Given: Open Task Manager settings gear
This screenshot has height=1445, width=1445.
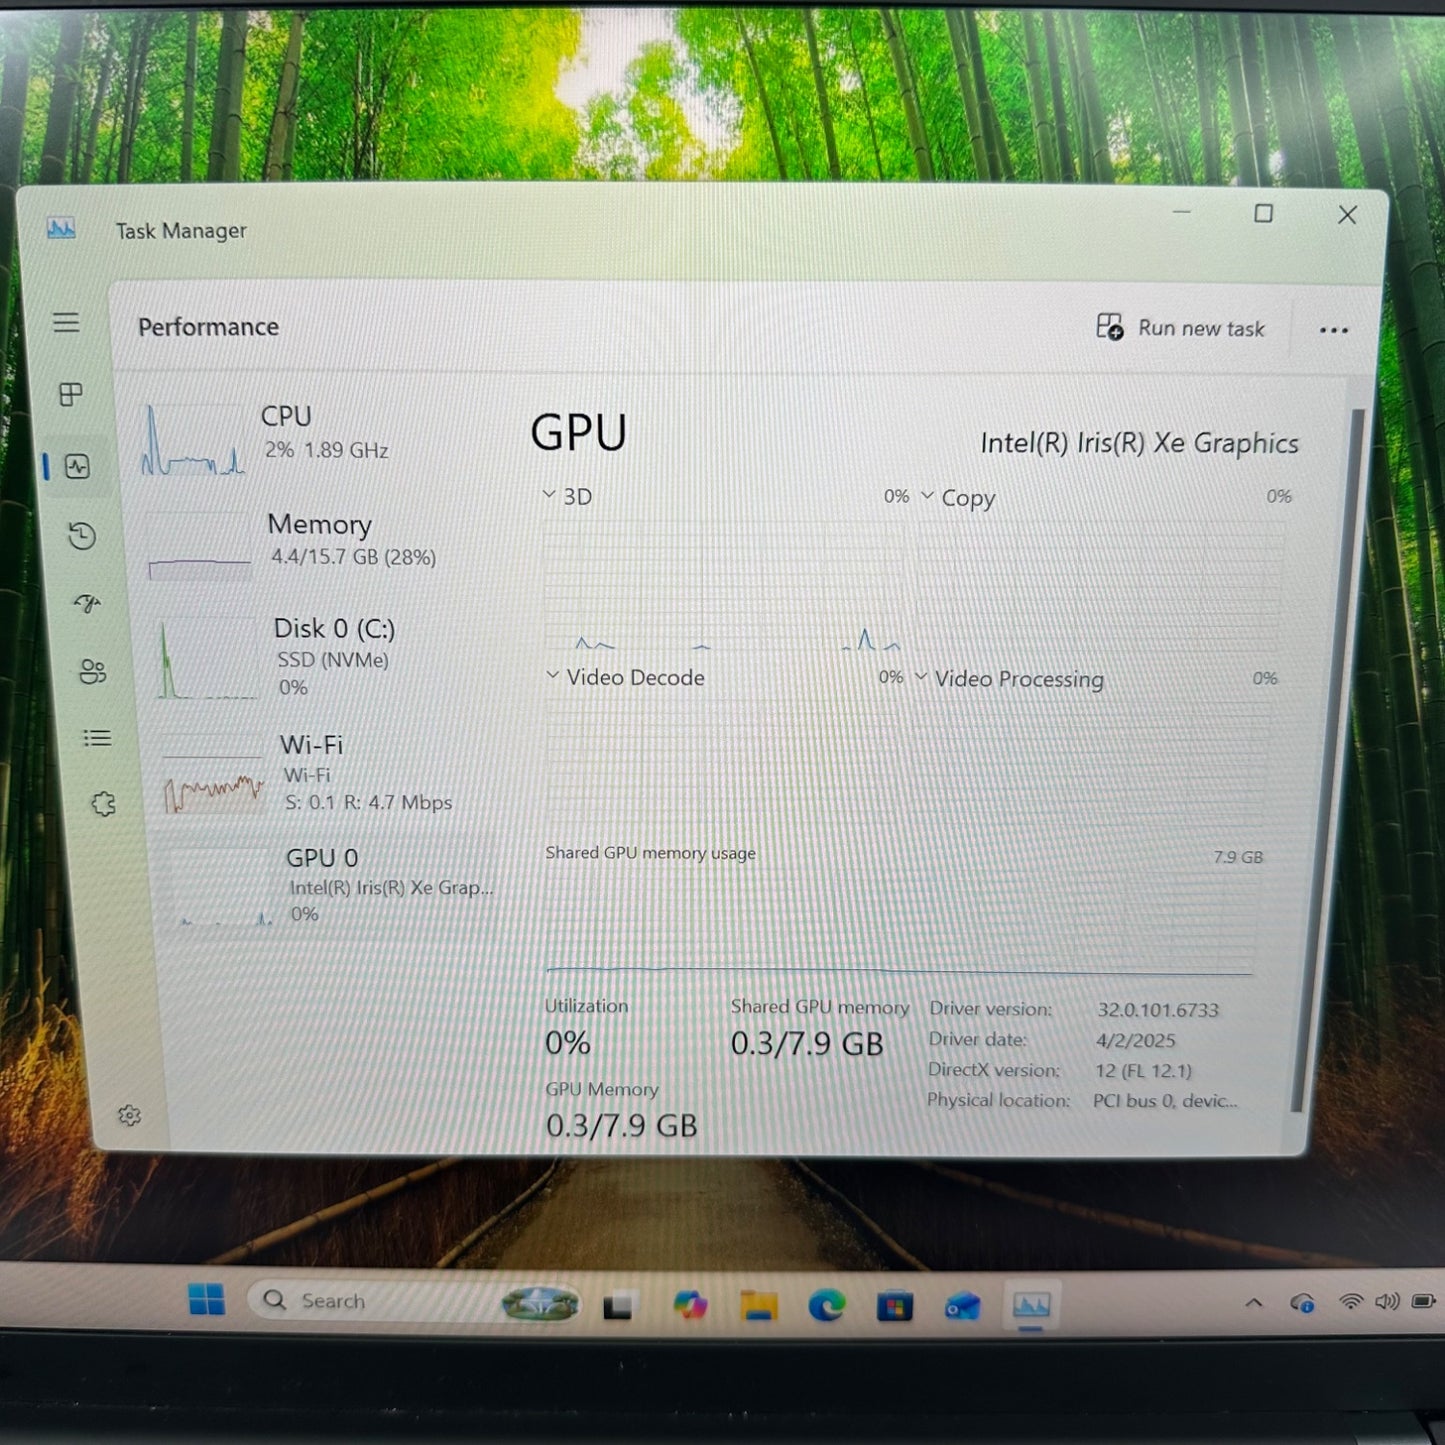Looking at the screenshot, I should pyautogui.click(x=129, y=1115).
